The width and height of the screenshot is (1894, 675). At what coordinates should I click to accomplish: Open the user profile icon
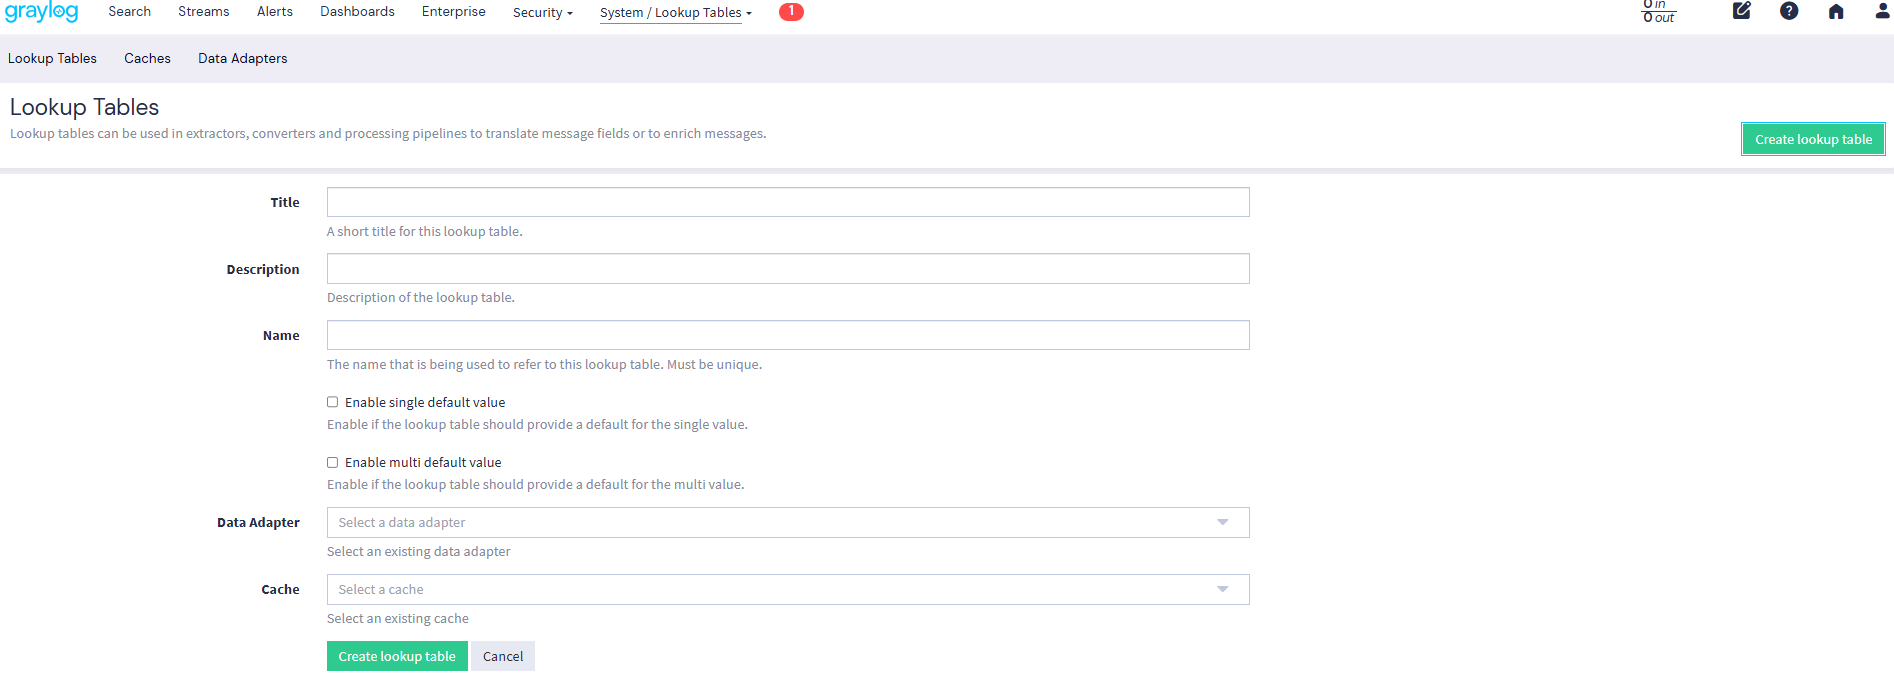(x=1882, y=12)
